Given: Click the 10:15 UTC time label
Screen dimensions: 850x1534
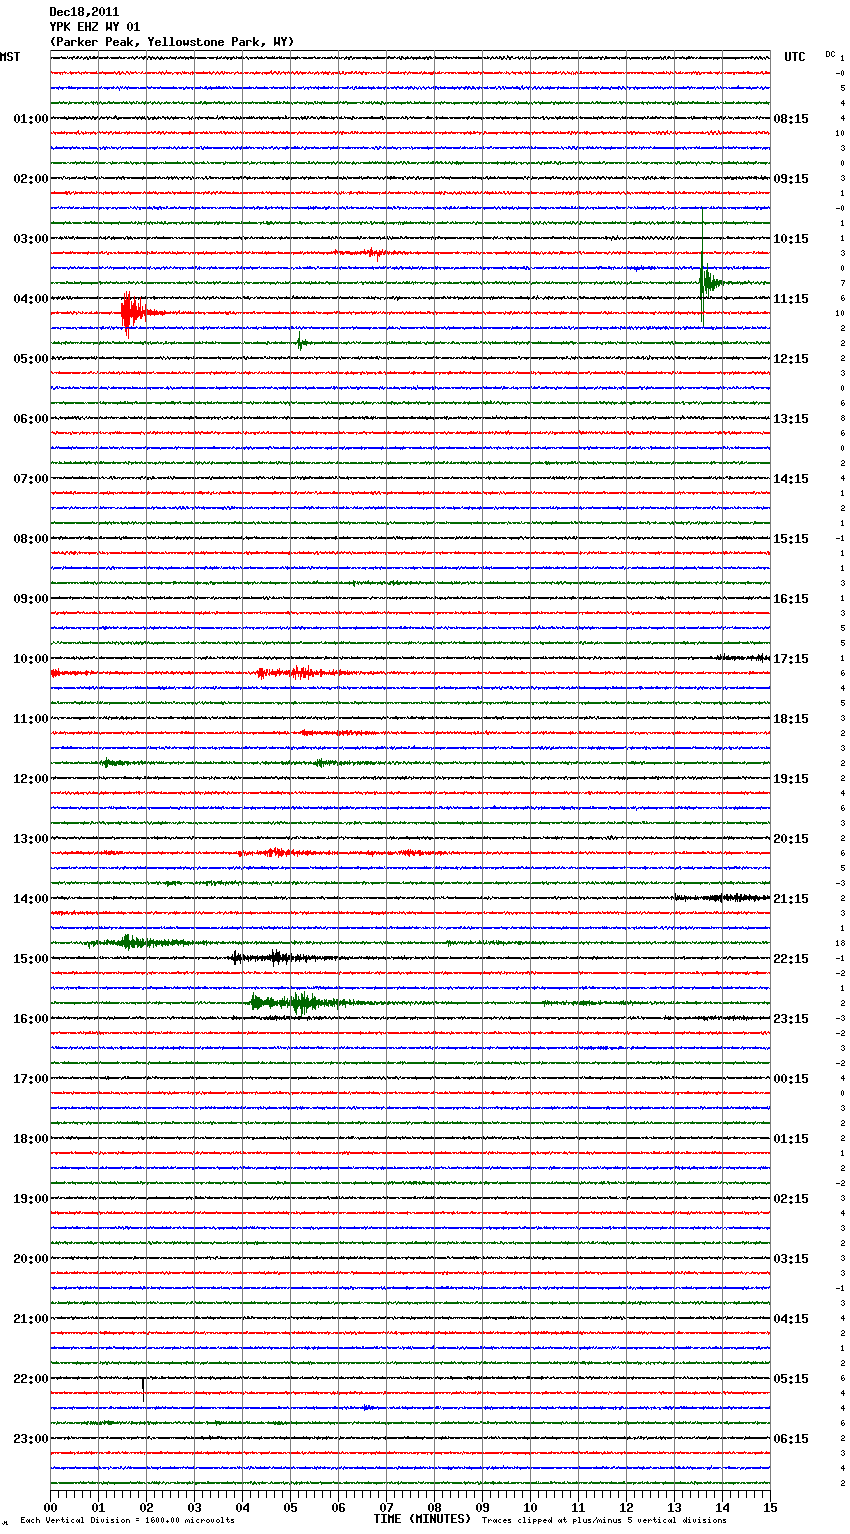Looking at the screenshot, I should 791,239.
